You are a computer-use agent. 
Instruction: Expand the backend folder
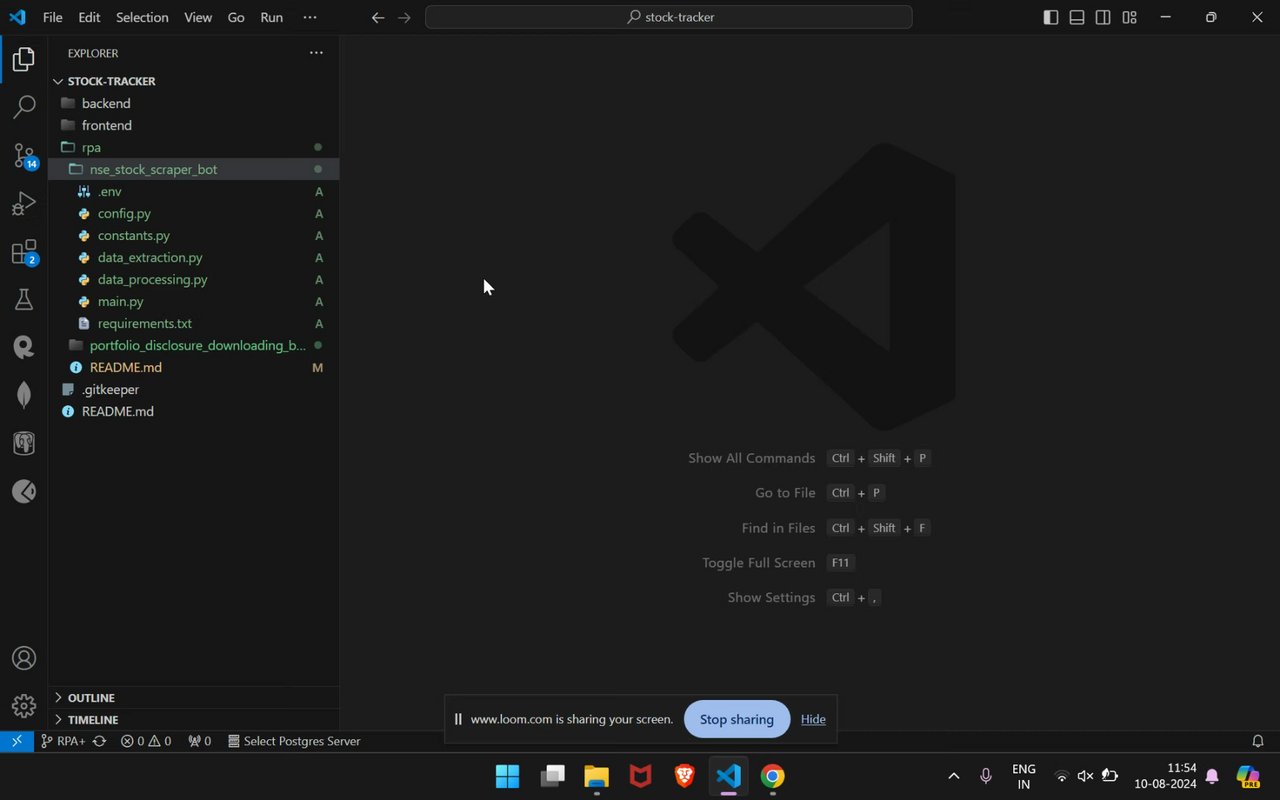(194, 103)
